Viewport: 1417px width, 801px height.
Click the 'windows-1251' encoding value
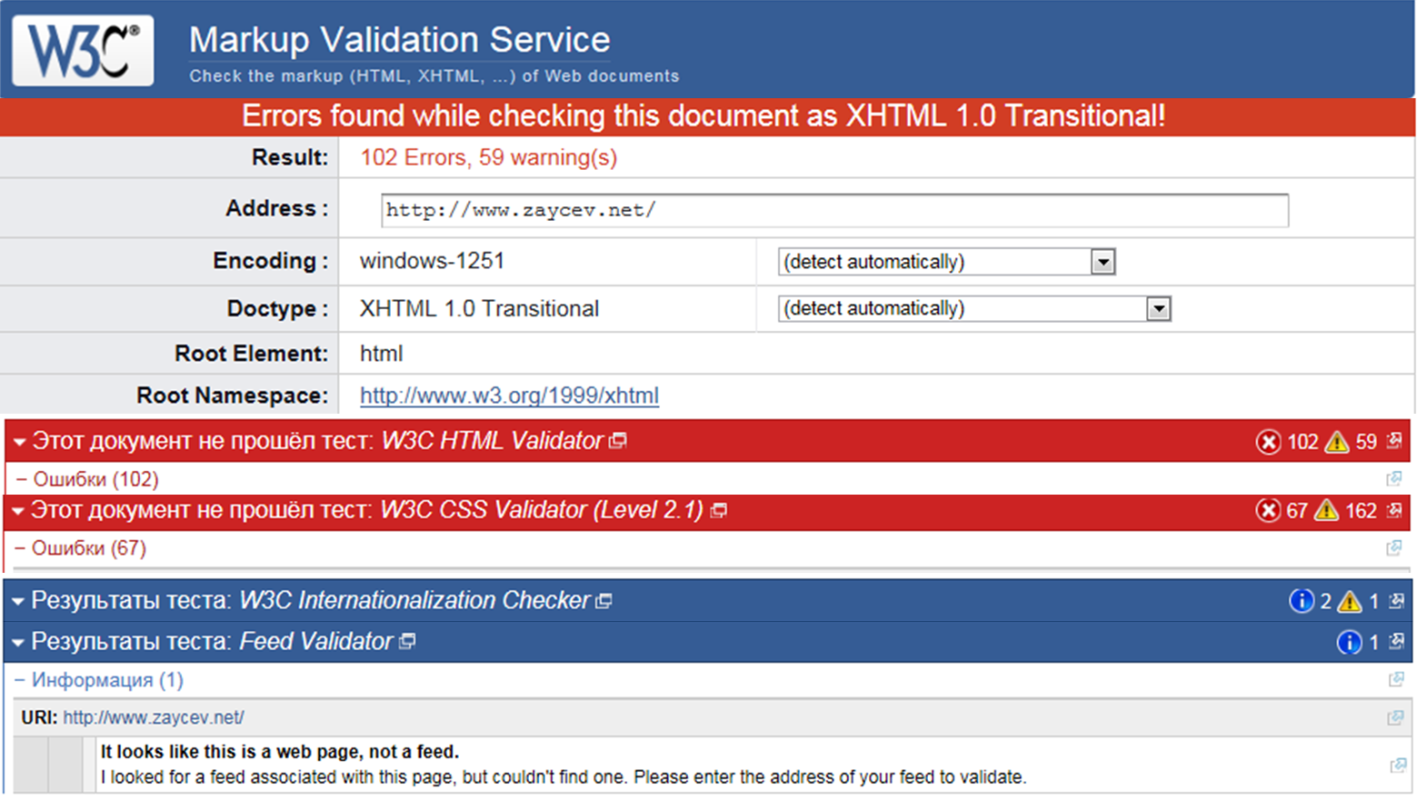[432, 261]
